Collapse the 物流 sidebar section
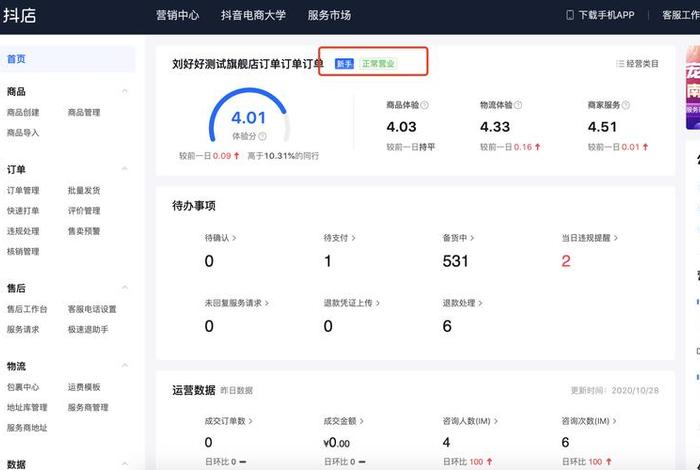 tap(125, 366)
